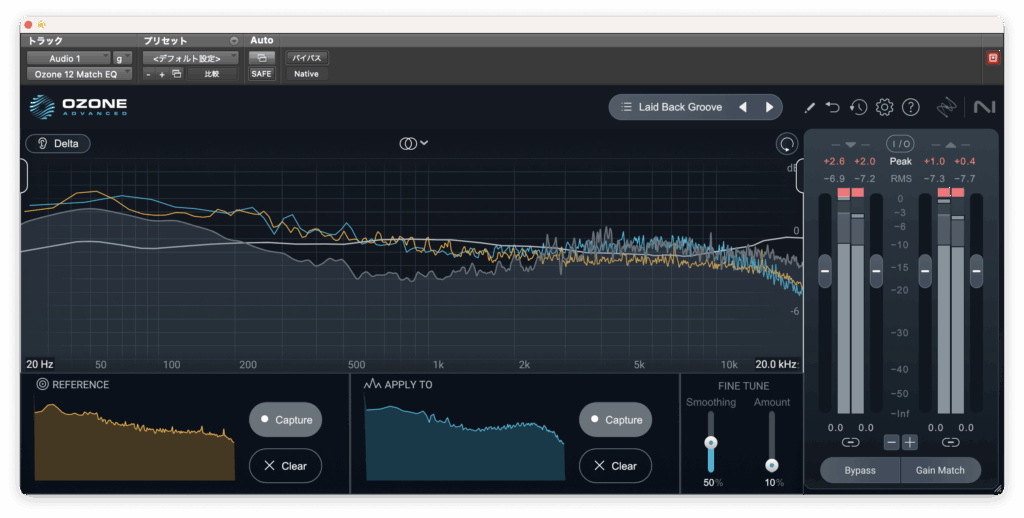Open the デフォルト設定 preset dropdown

coord(189,59)
